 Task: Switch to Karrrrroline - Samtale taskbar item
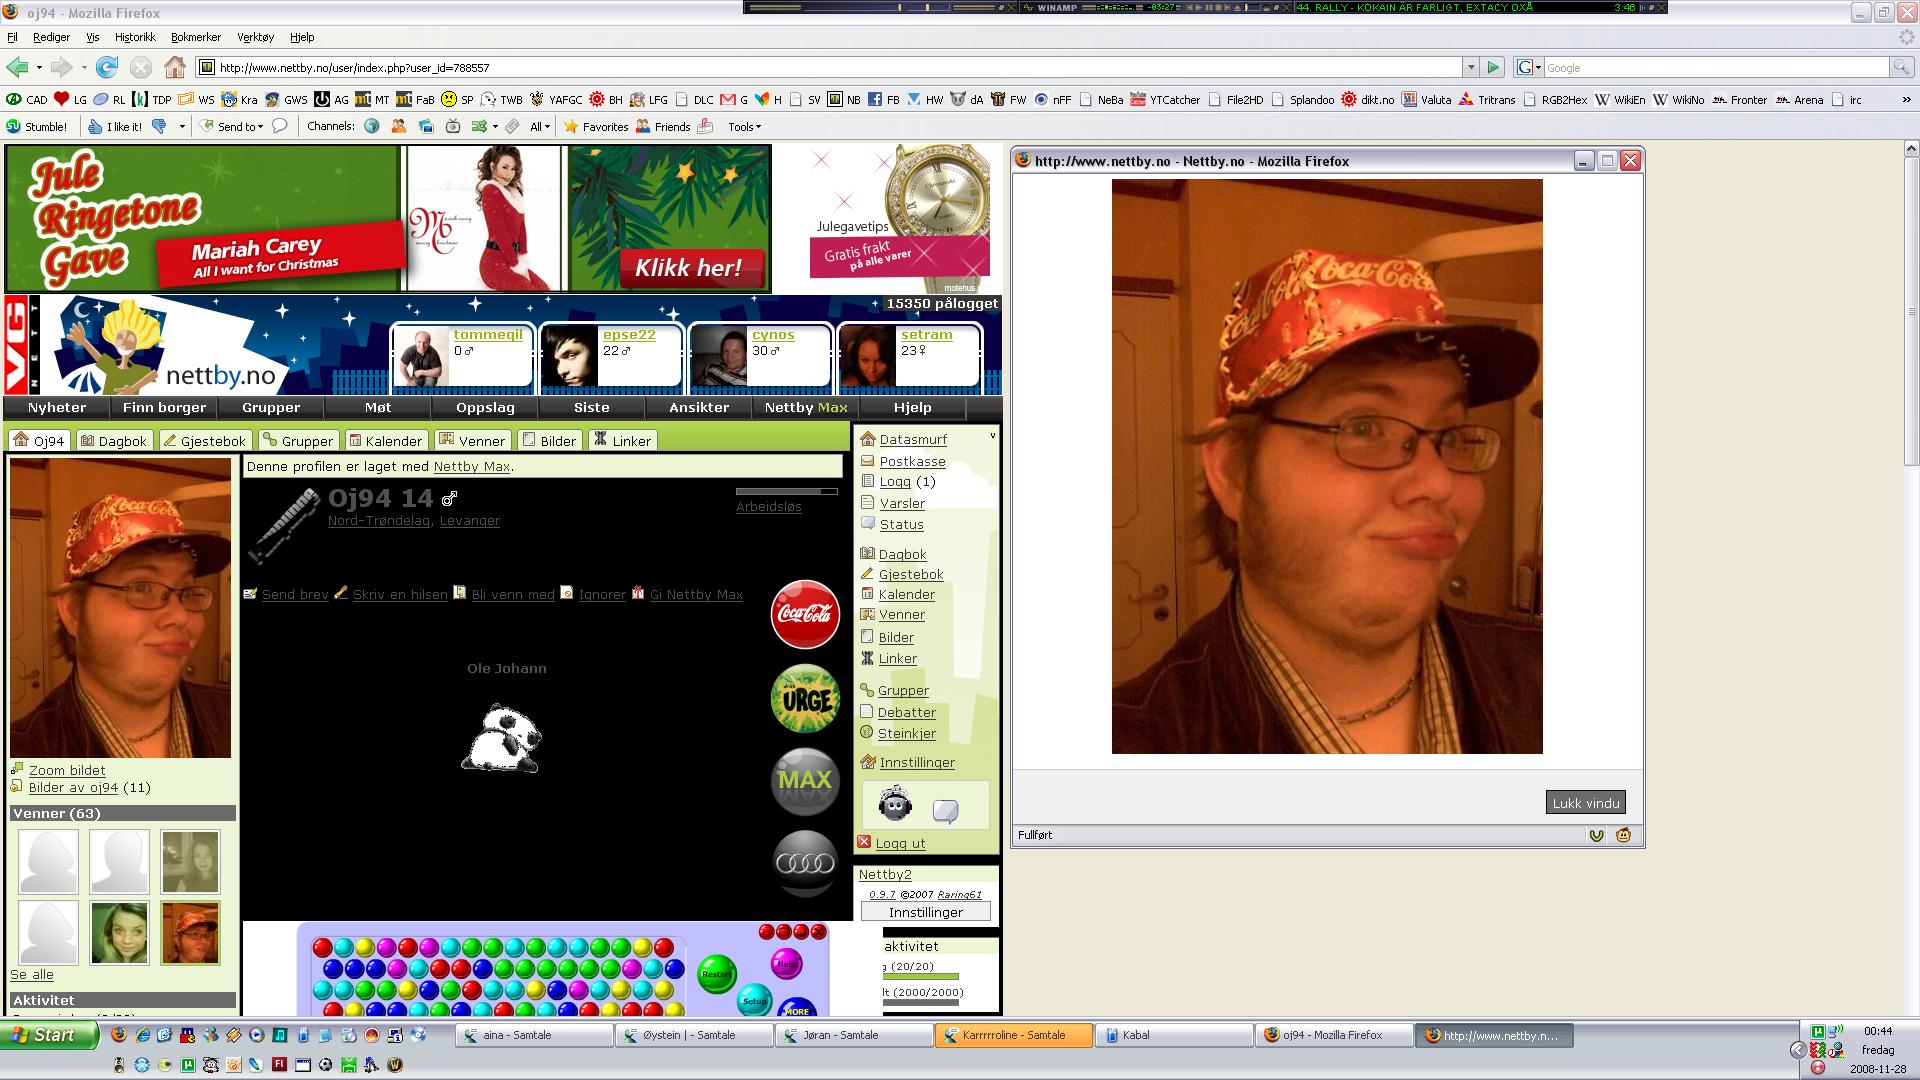[1014, 1035]
